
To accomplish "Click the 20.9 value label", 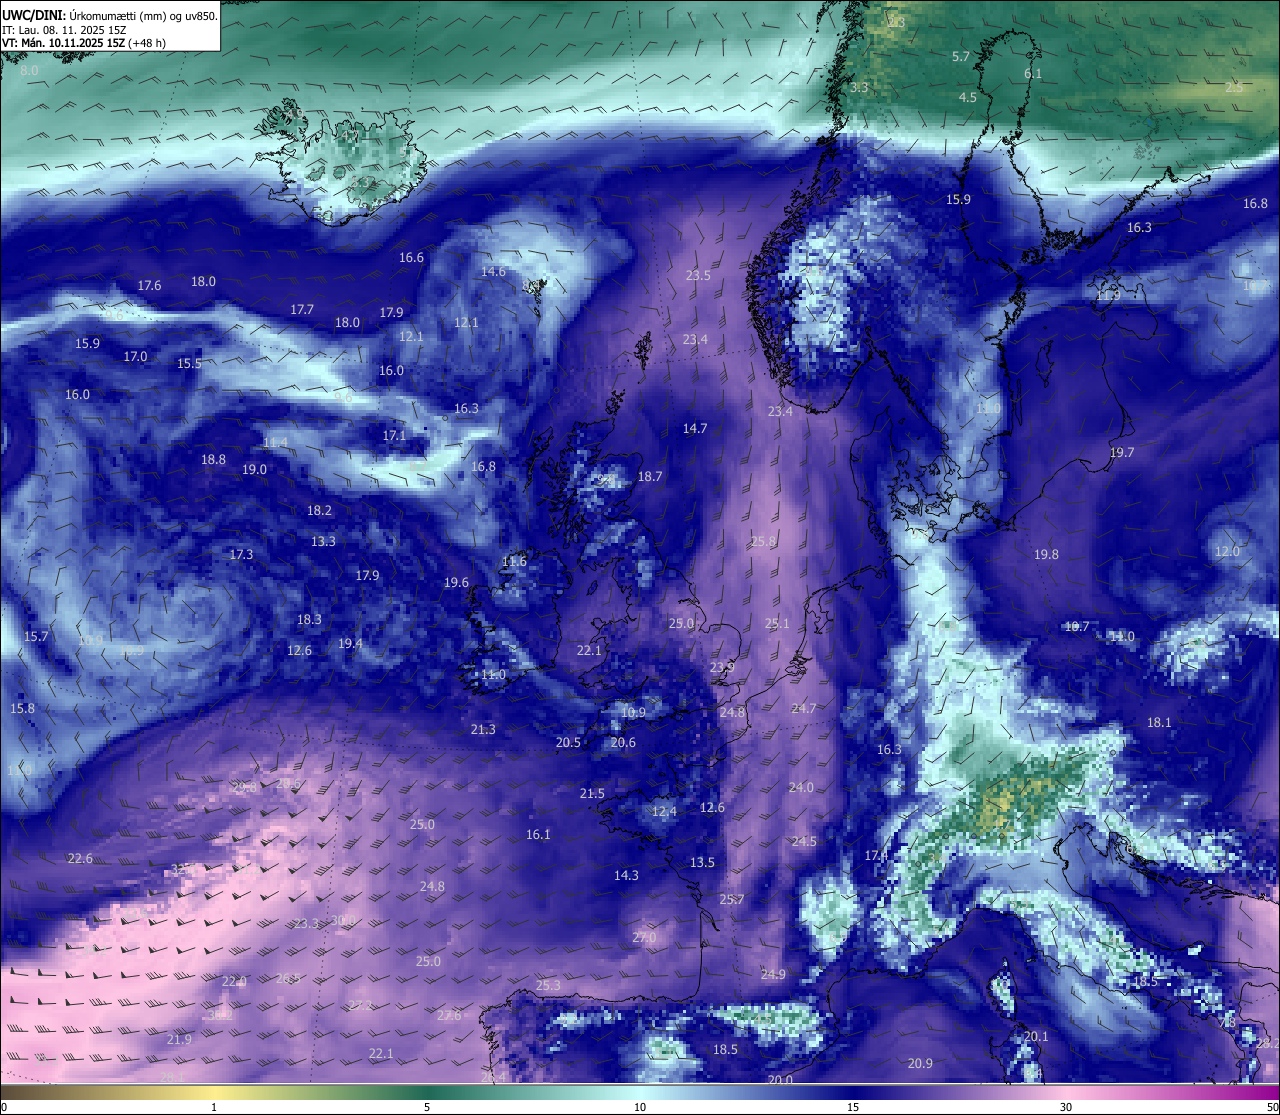I will click(x=920, y=1063).
